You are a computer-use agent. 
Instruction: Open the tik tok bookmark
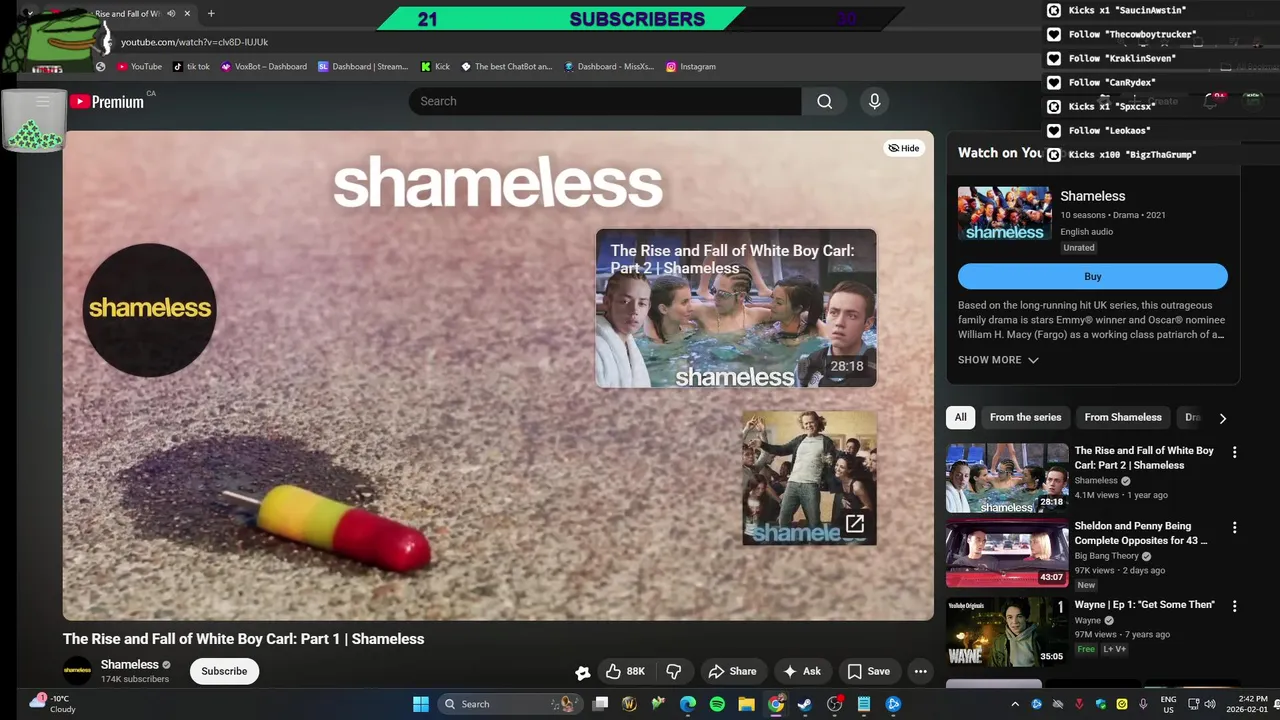pyautogui.click(x=191, y=66)
